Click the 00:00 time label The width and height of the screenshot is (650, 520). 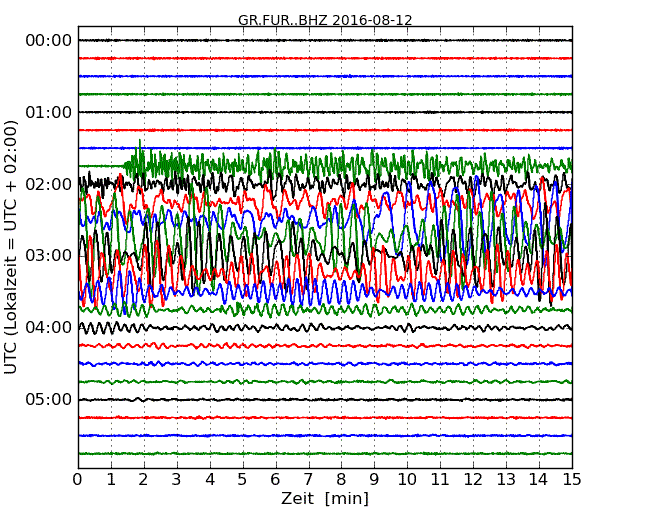[49, 41]
